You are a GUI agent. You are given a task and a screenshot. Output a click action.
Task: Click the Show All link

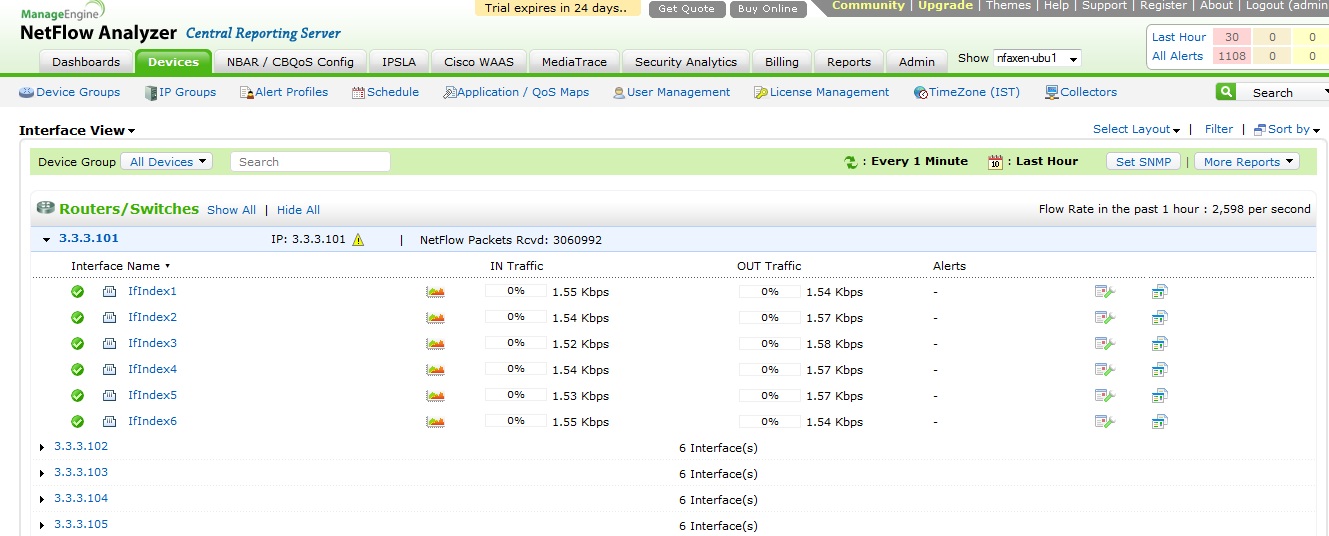pyautogui.click(x=231, y=210)
